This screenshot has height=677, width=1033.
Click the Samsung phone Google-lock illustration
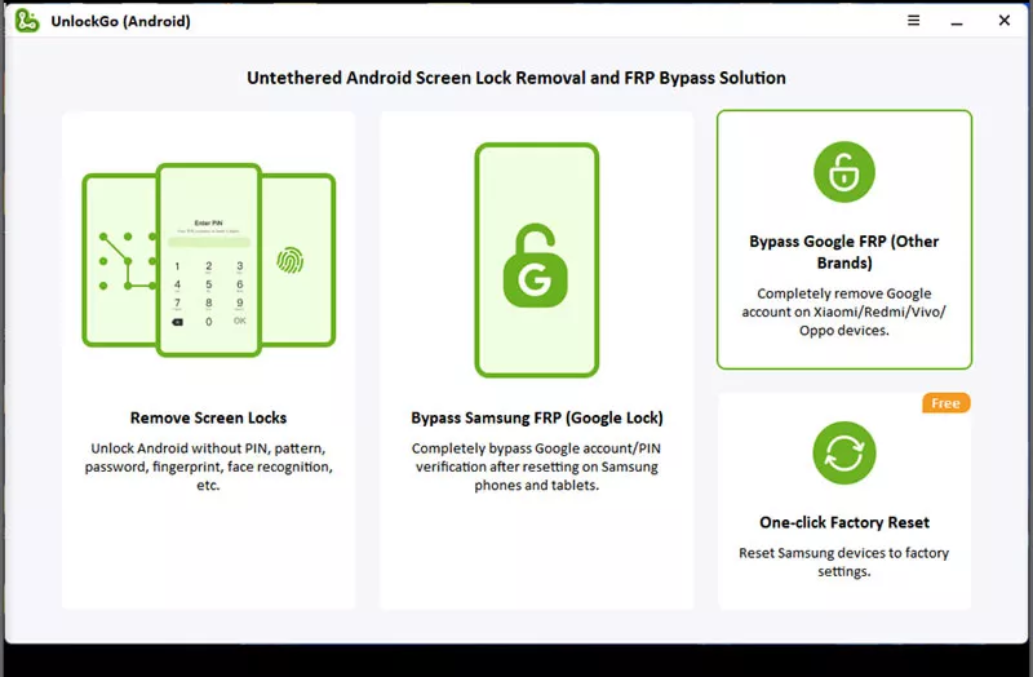tap(536, 260)
